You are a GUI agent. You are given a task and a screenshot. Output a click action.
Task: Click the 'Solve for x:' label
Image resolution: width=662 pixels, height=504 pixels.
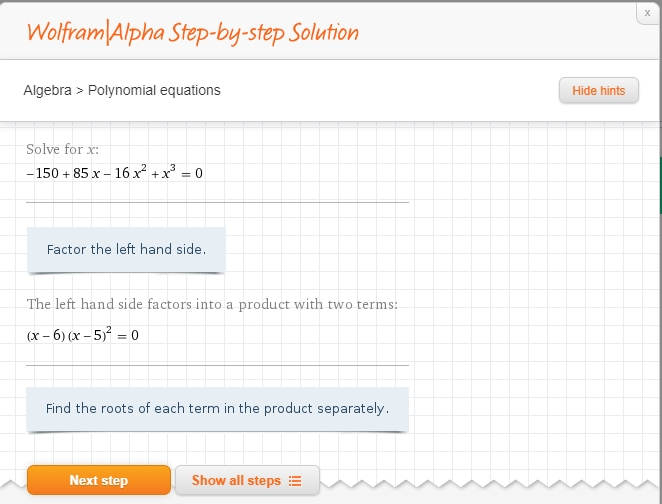[x=62, y=149]
